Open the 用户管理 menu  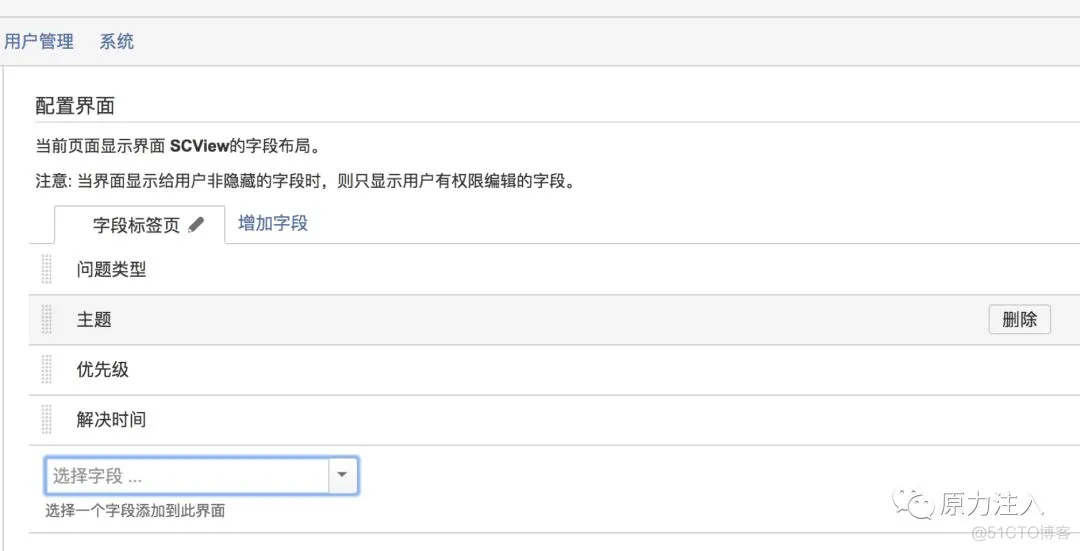point(39,41)
